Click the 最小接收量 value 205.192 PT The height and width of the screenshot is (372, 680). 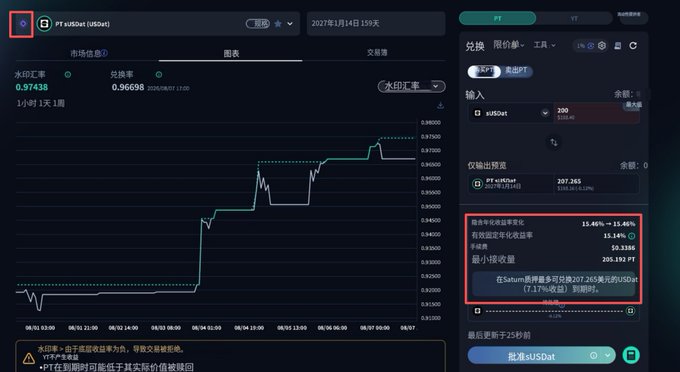coord(618,259)
